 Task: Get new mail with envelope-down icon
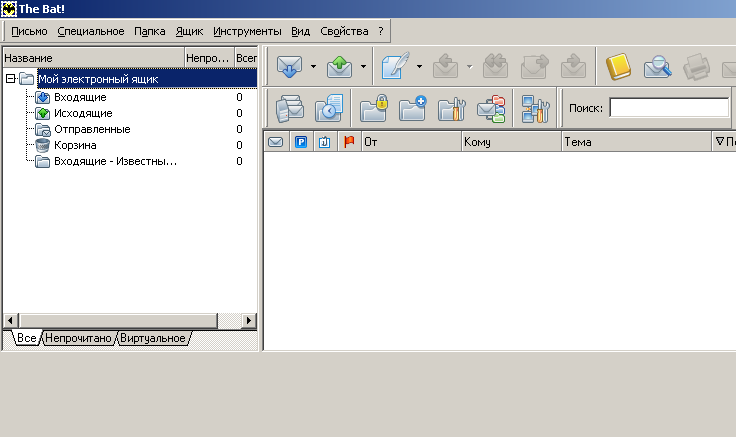point(290,66)
